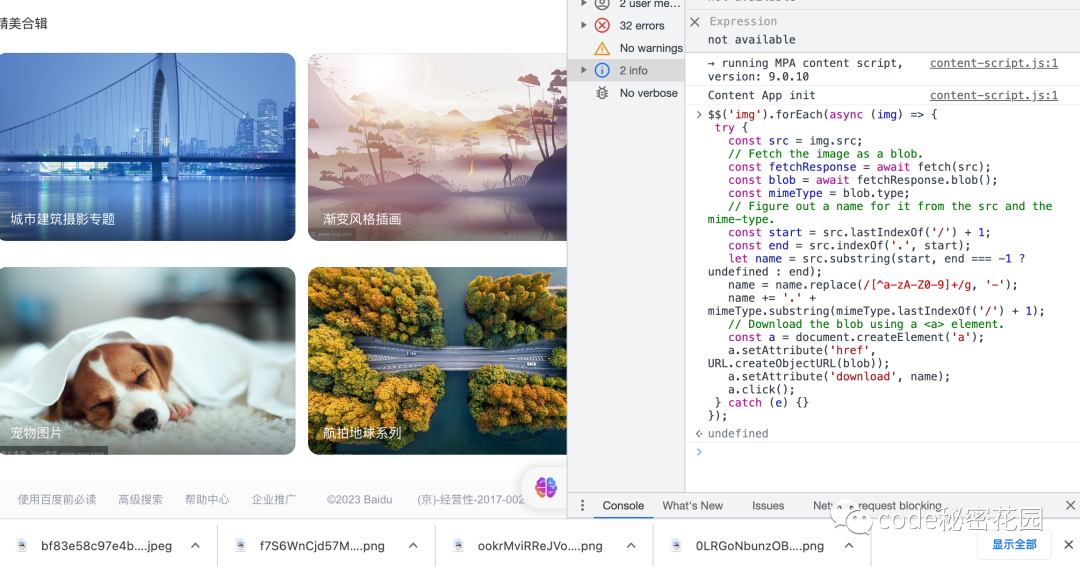Image resolution: width=1080 pixels, height=567 pixels.
Task: Open DevTools drawer three-dot menu
Action: [x=582, y=506]
